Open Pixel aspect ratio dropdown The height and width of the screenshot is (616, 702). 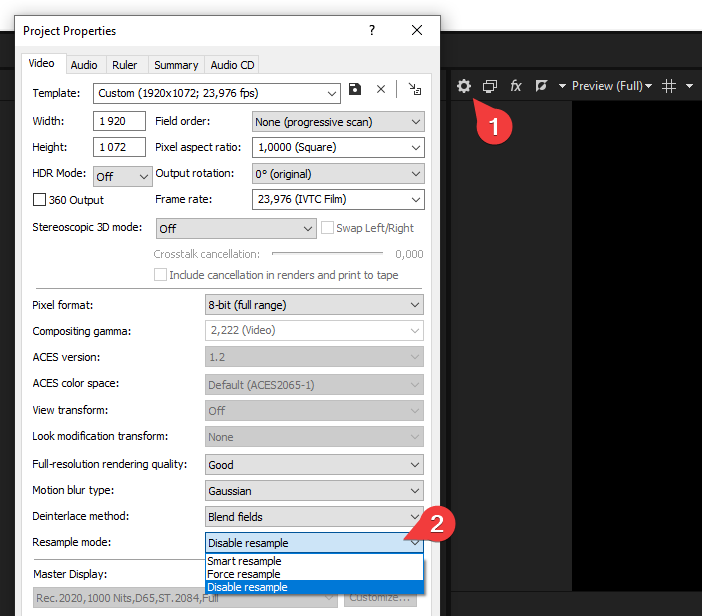click(x=338, y=147)
